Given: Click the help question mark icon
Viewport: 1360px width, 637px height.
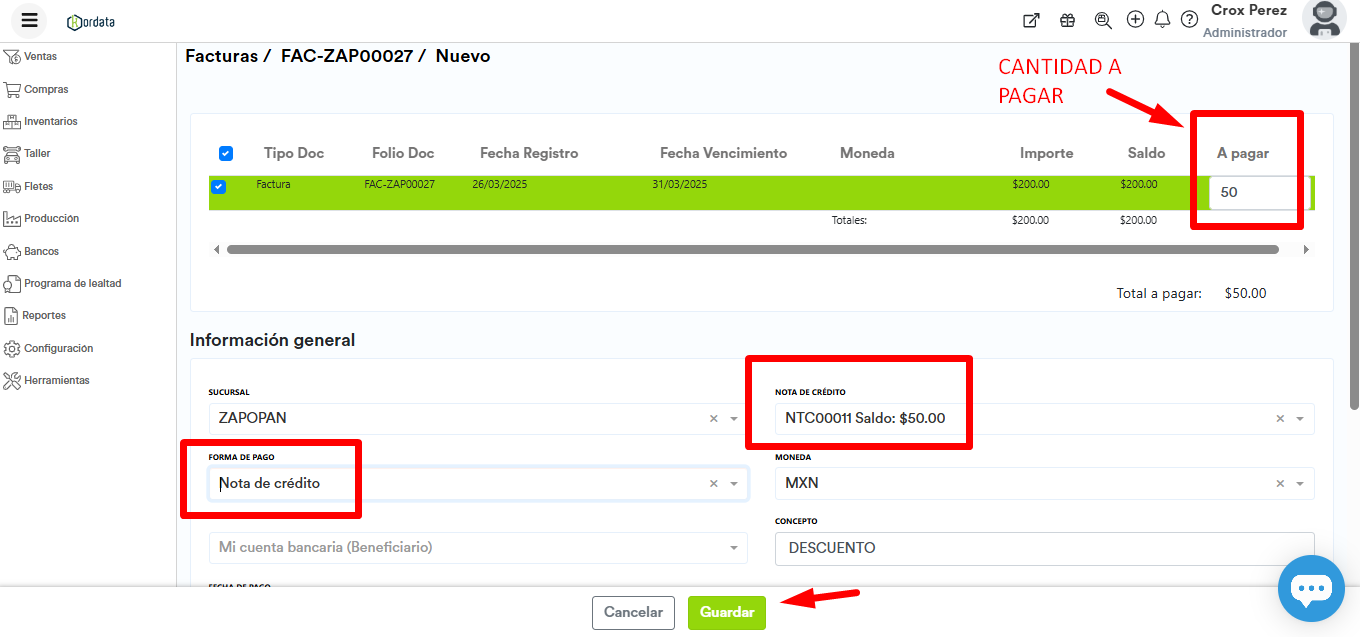Looking at the screenshot, I should click(x=1189, y=20).
